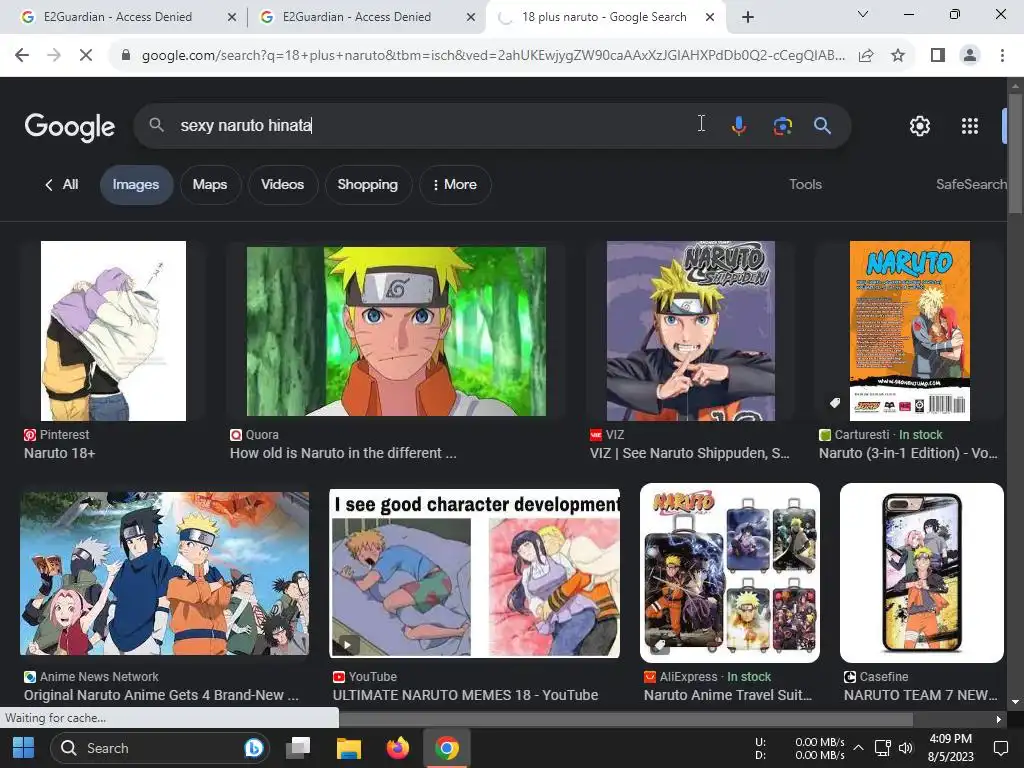This screenshot has height=768, width=1024.
Task: Submit search with blue magnifier icon
Action: coord(822,125)
